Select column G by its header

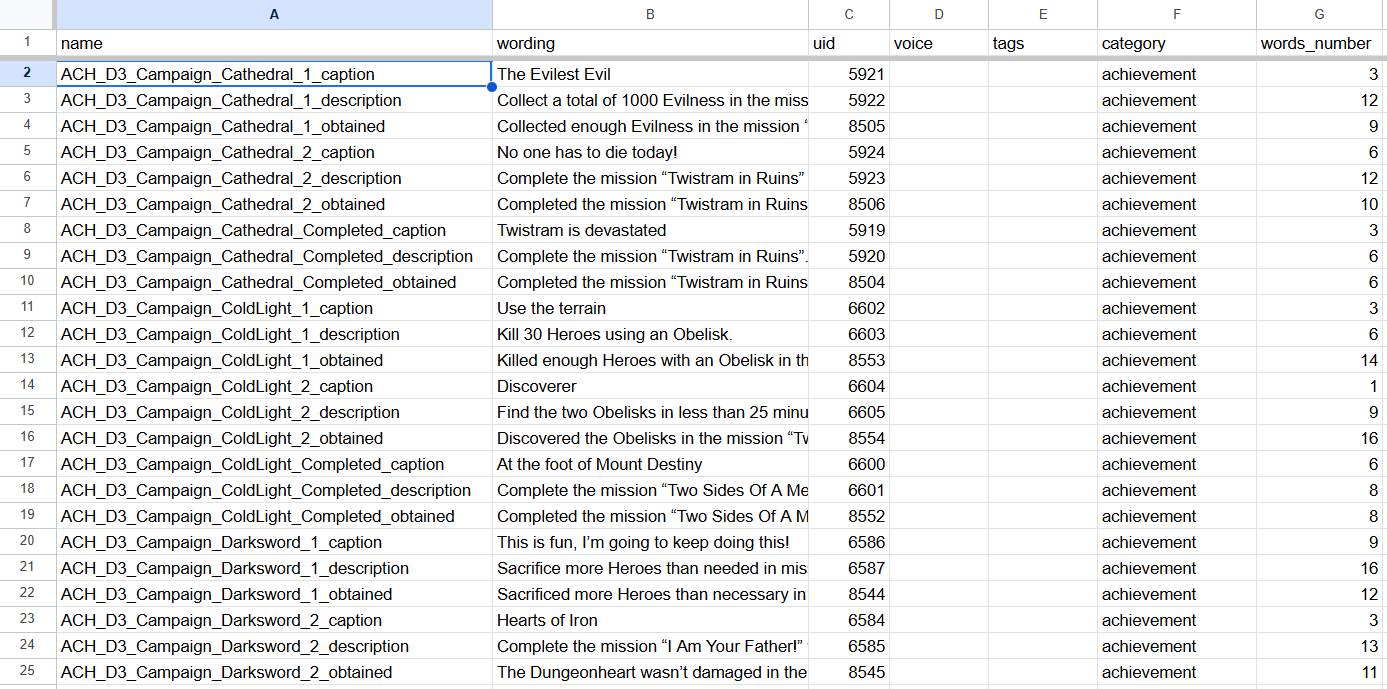click(x=1320, y=14)
